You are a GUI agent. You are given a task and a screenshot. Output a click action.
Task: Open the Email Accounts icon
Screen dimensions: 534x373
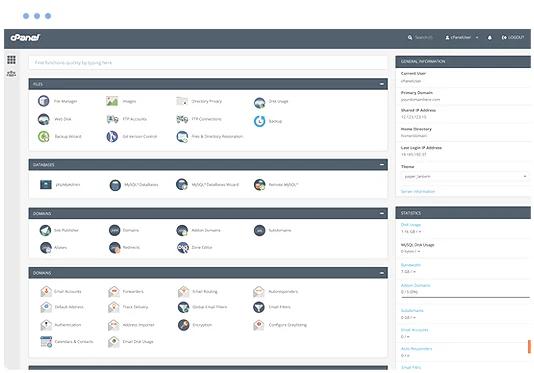pyautogui.click(x=46, y=291)
